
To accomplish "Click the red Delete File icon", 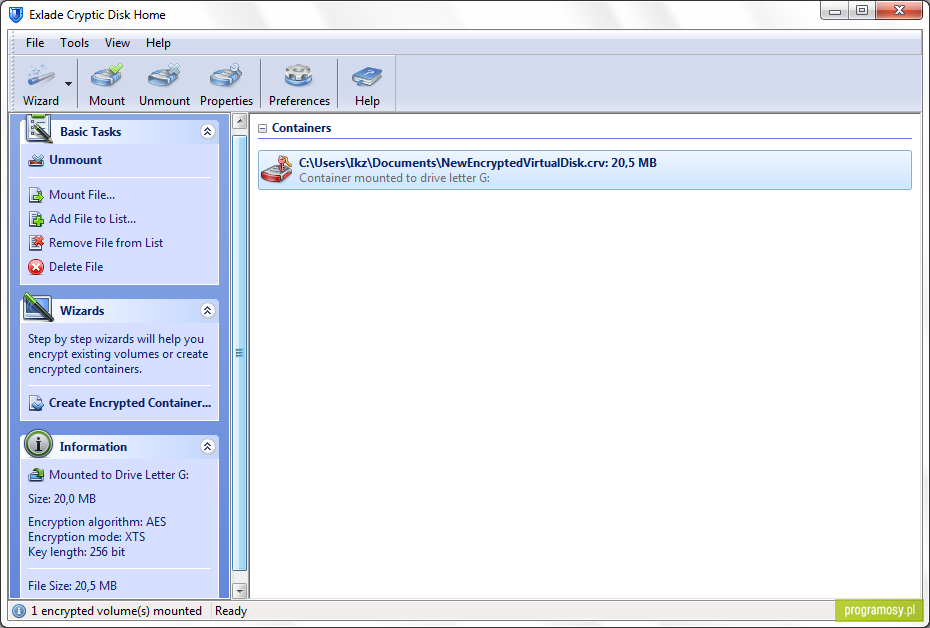I will (36, 267).
